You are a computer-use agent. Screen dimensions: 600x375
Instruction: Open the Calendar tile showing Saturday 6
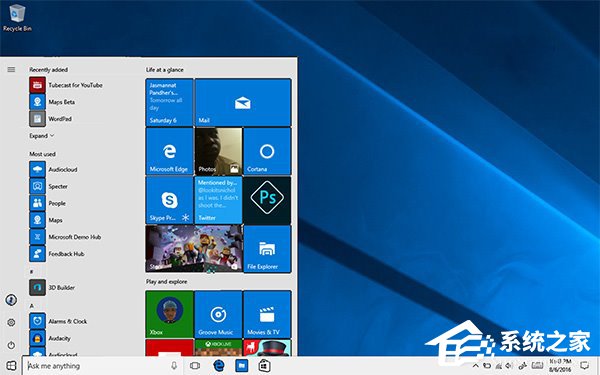click(170, 102)
